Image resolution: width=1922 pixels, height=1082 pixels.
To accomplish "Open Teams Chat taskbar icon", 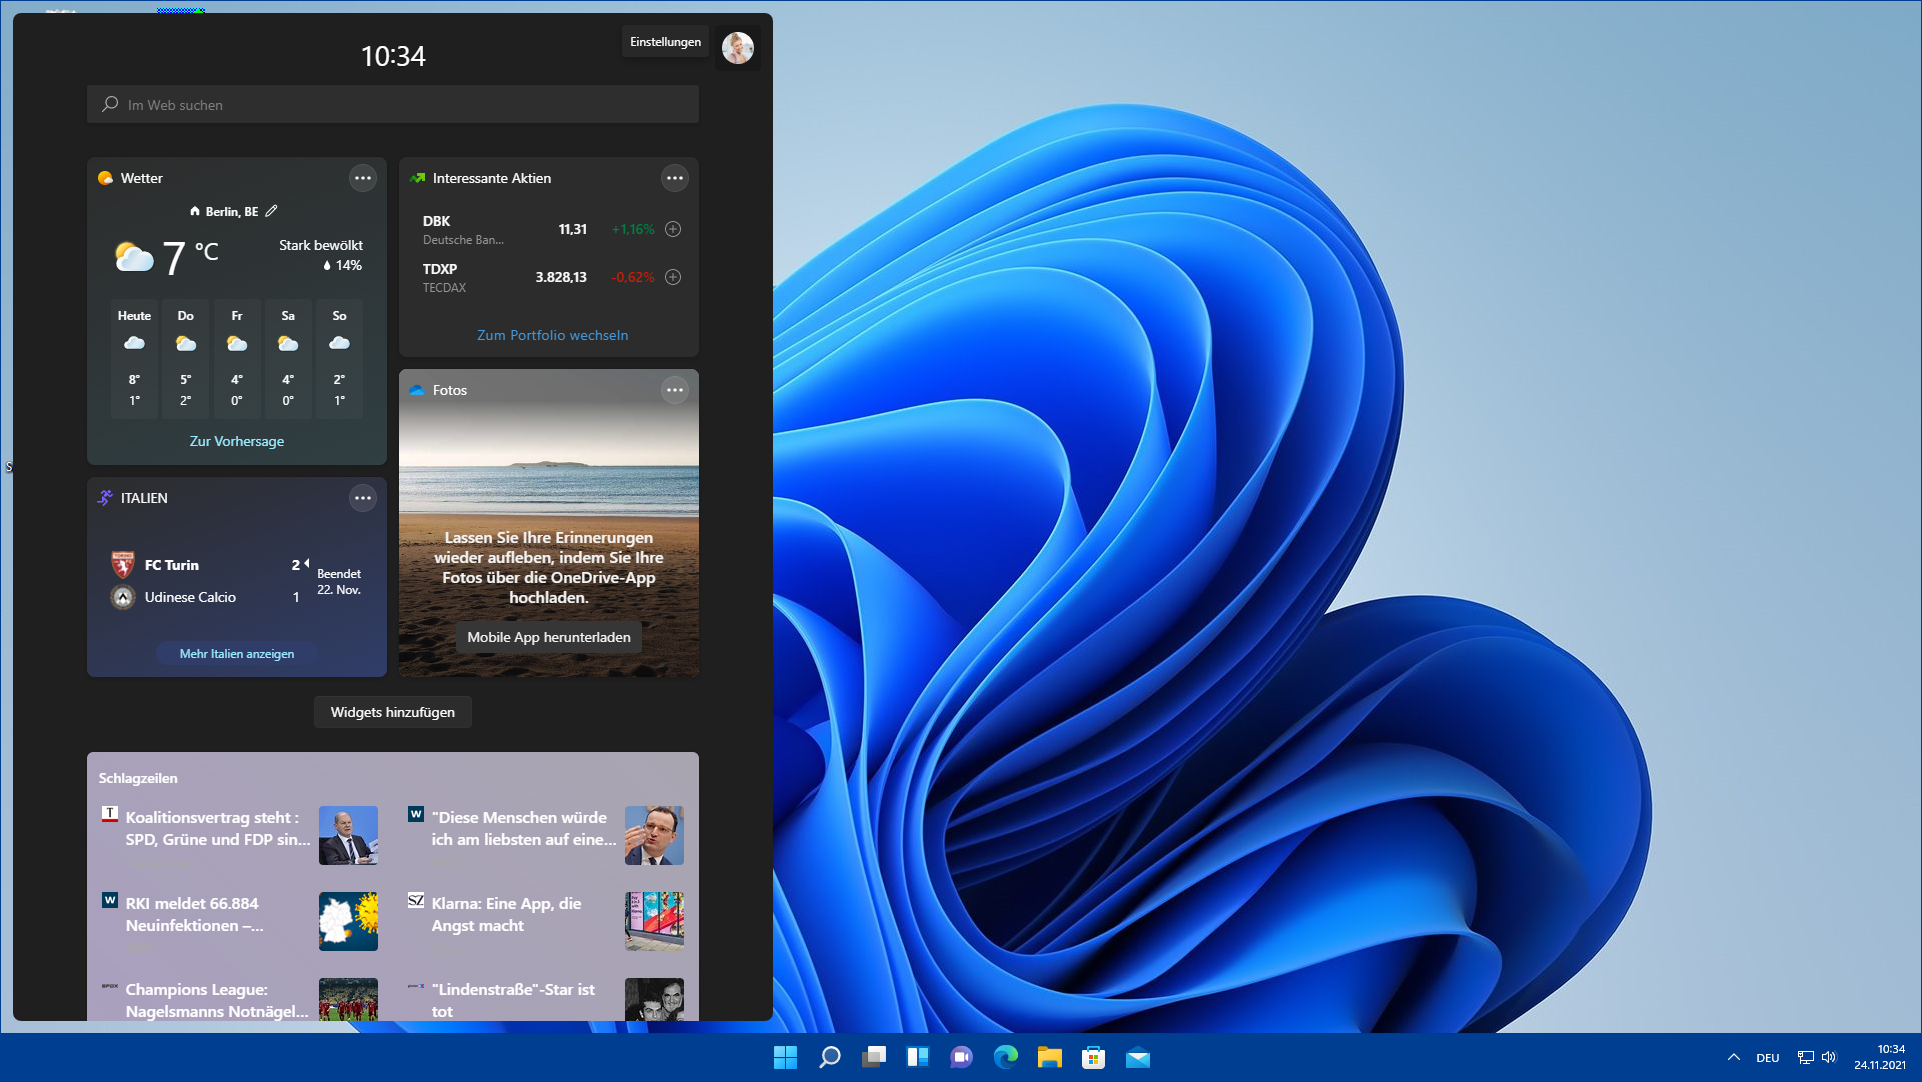I will coord(961,1057).
